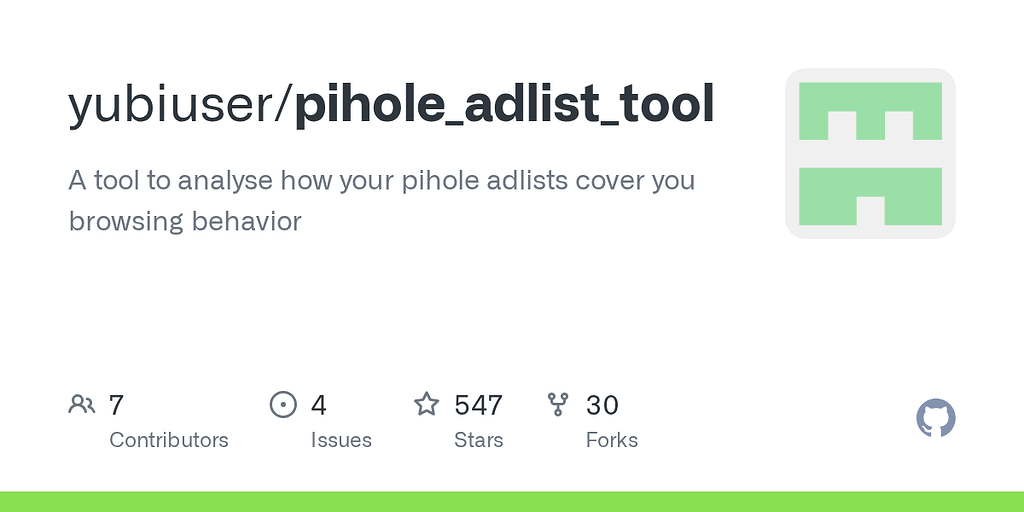
Task: Open the yubiuser owner name
Action: click(175, 106)
